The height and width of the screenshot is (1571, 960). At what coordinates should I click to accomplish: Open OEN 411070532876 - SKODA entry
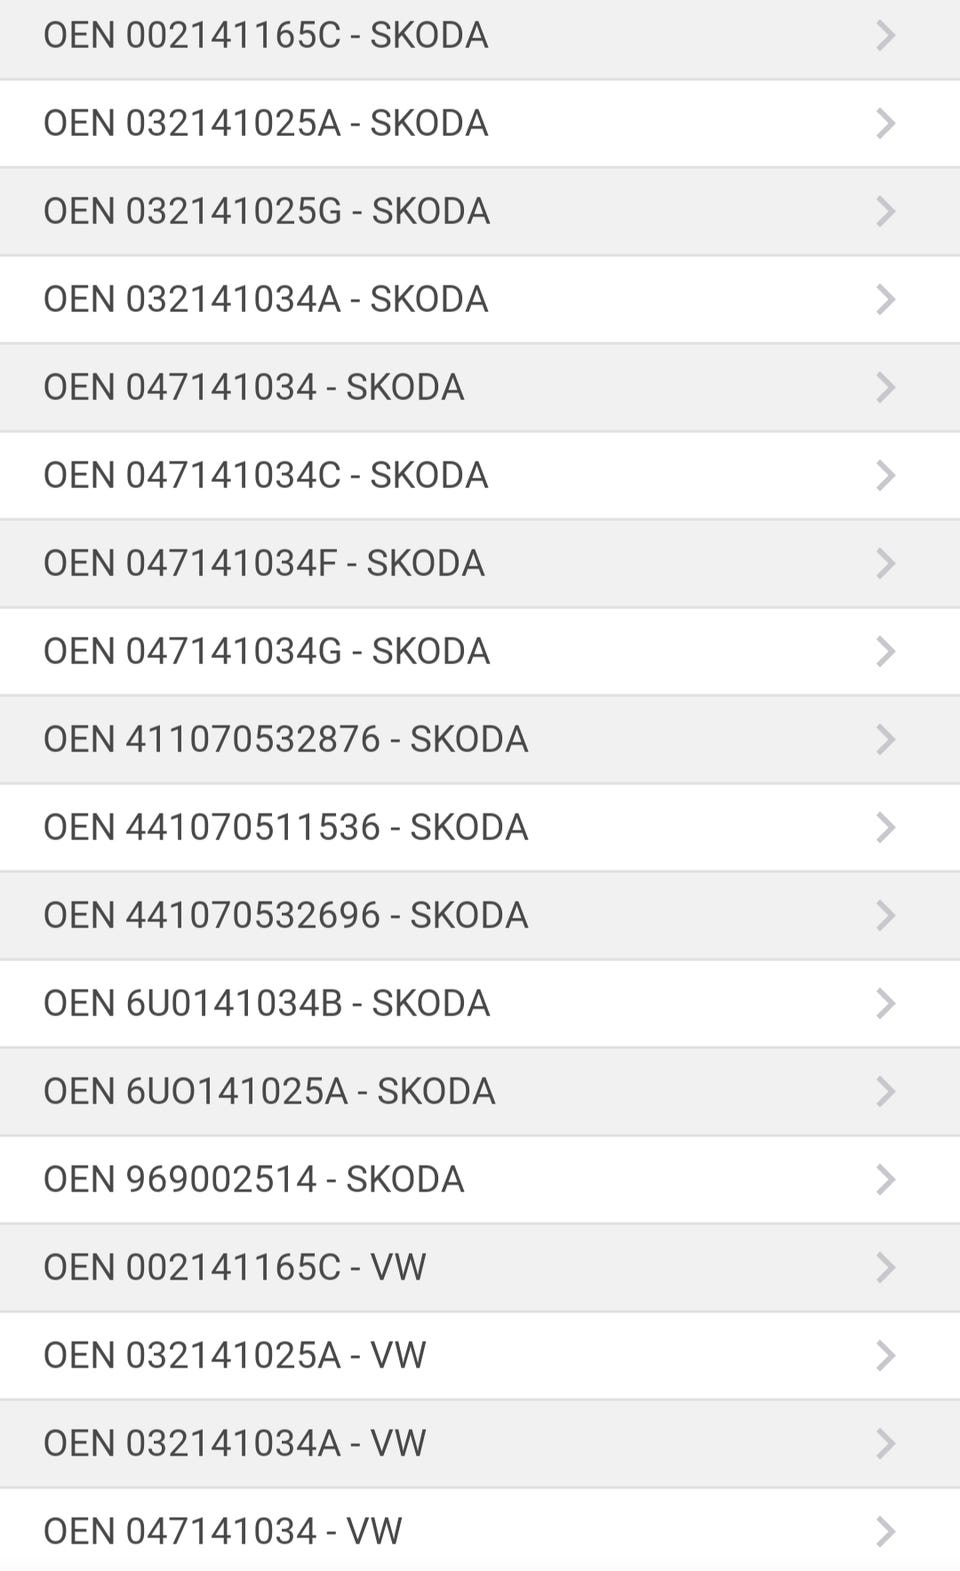(x=286, y=740)
